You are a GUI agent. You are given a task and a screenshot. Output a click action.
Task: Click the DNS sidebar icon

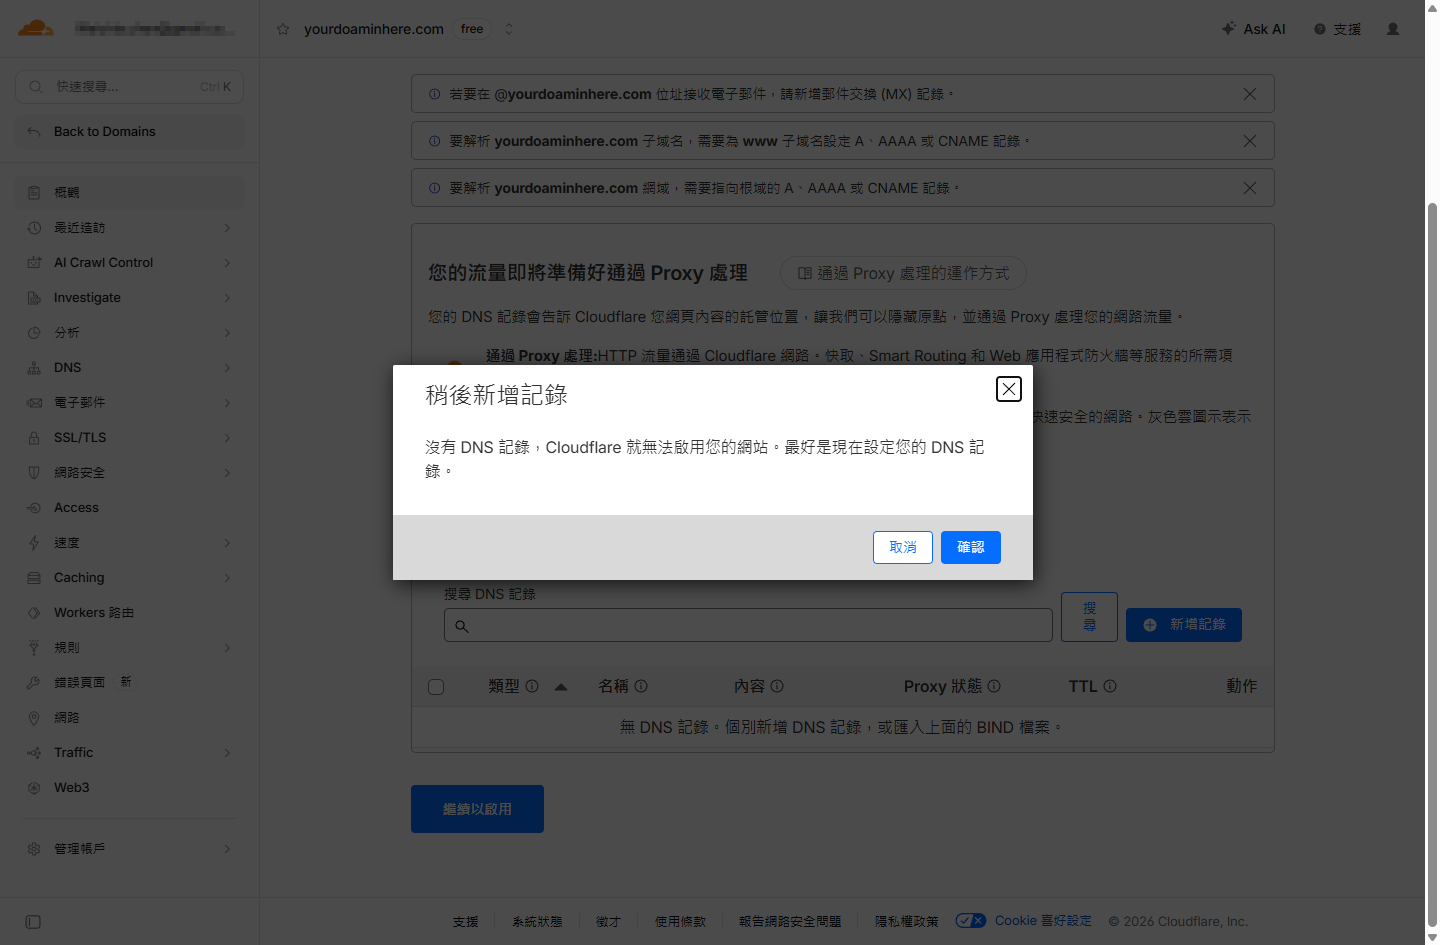click(x=34, y=368)
